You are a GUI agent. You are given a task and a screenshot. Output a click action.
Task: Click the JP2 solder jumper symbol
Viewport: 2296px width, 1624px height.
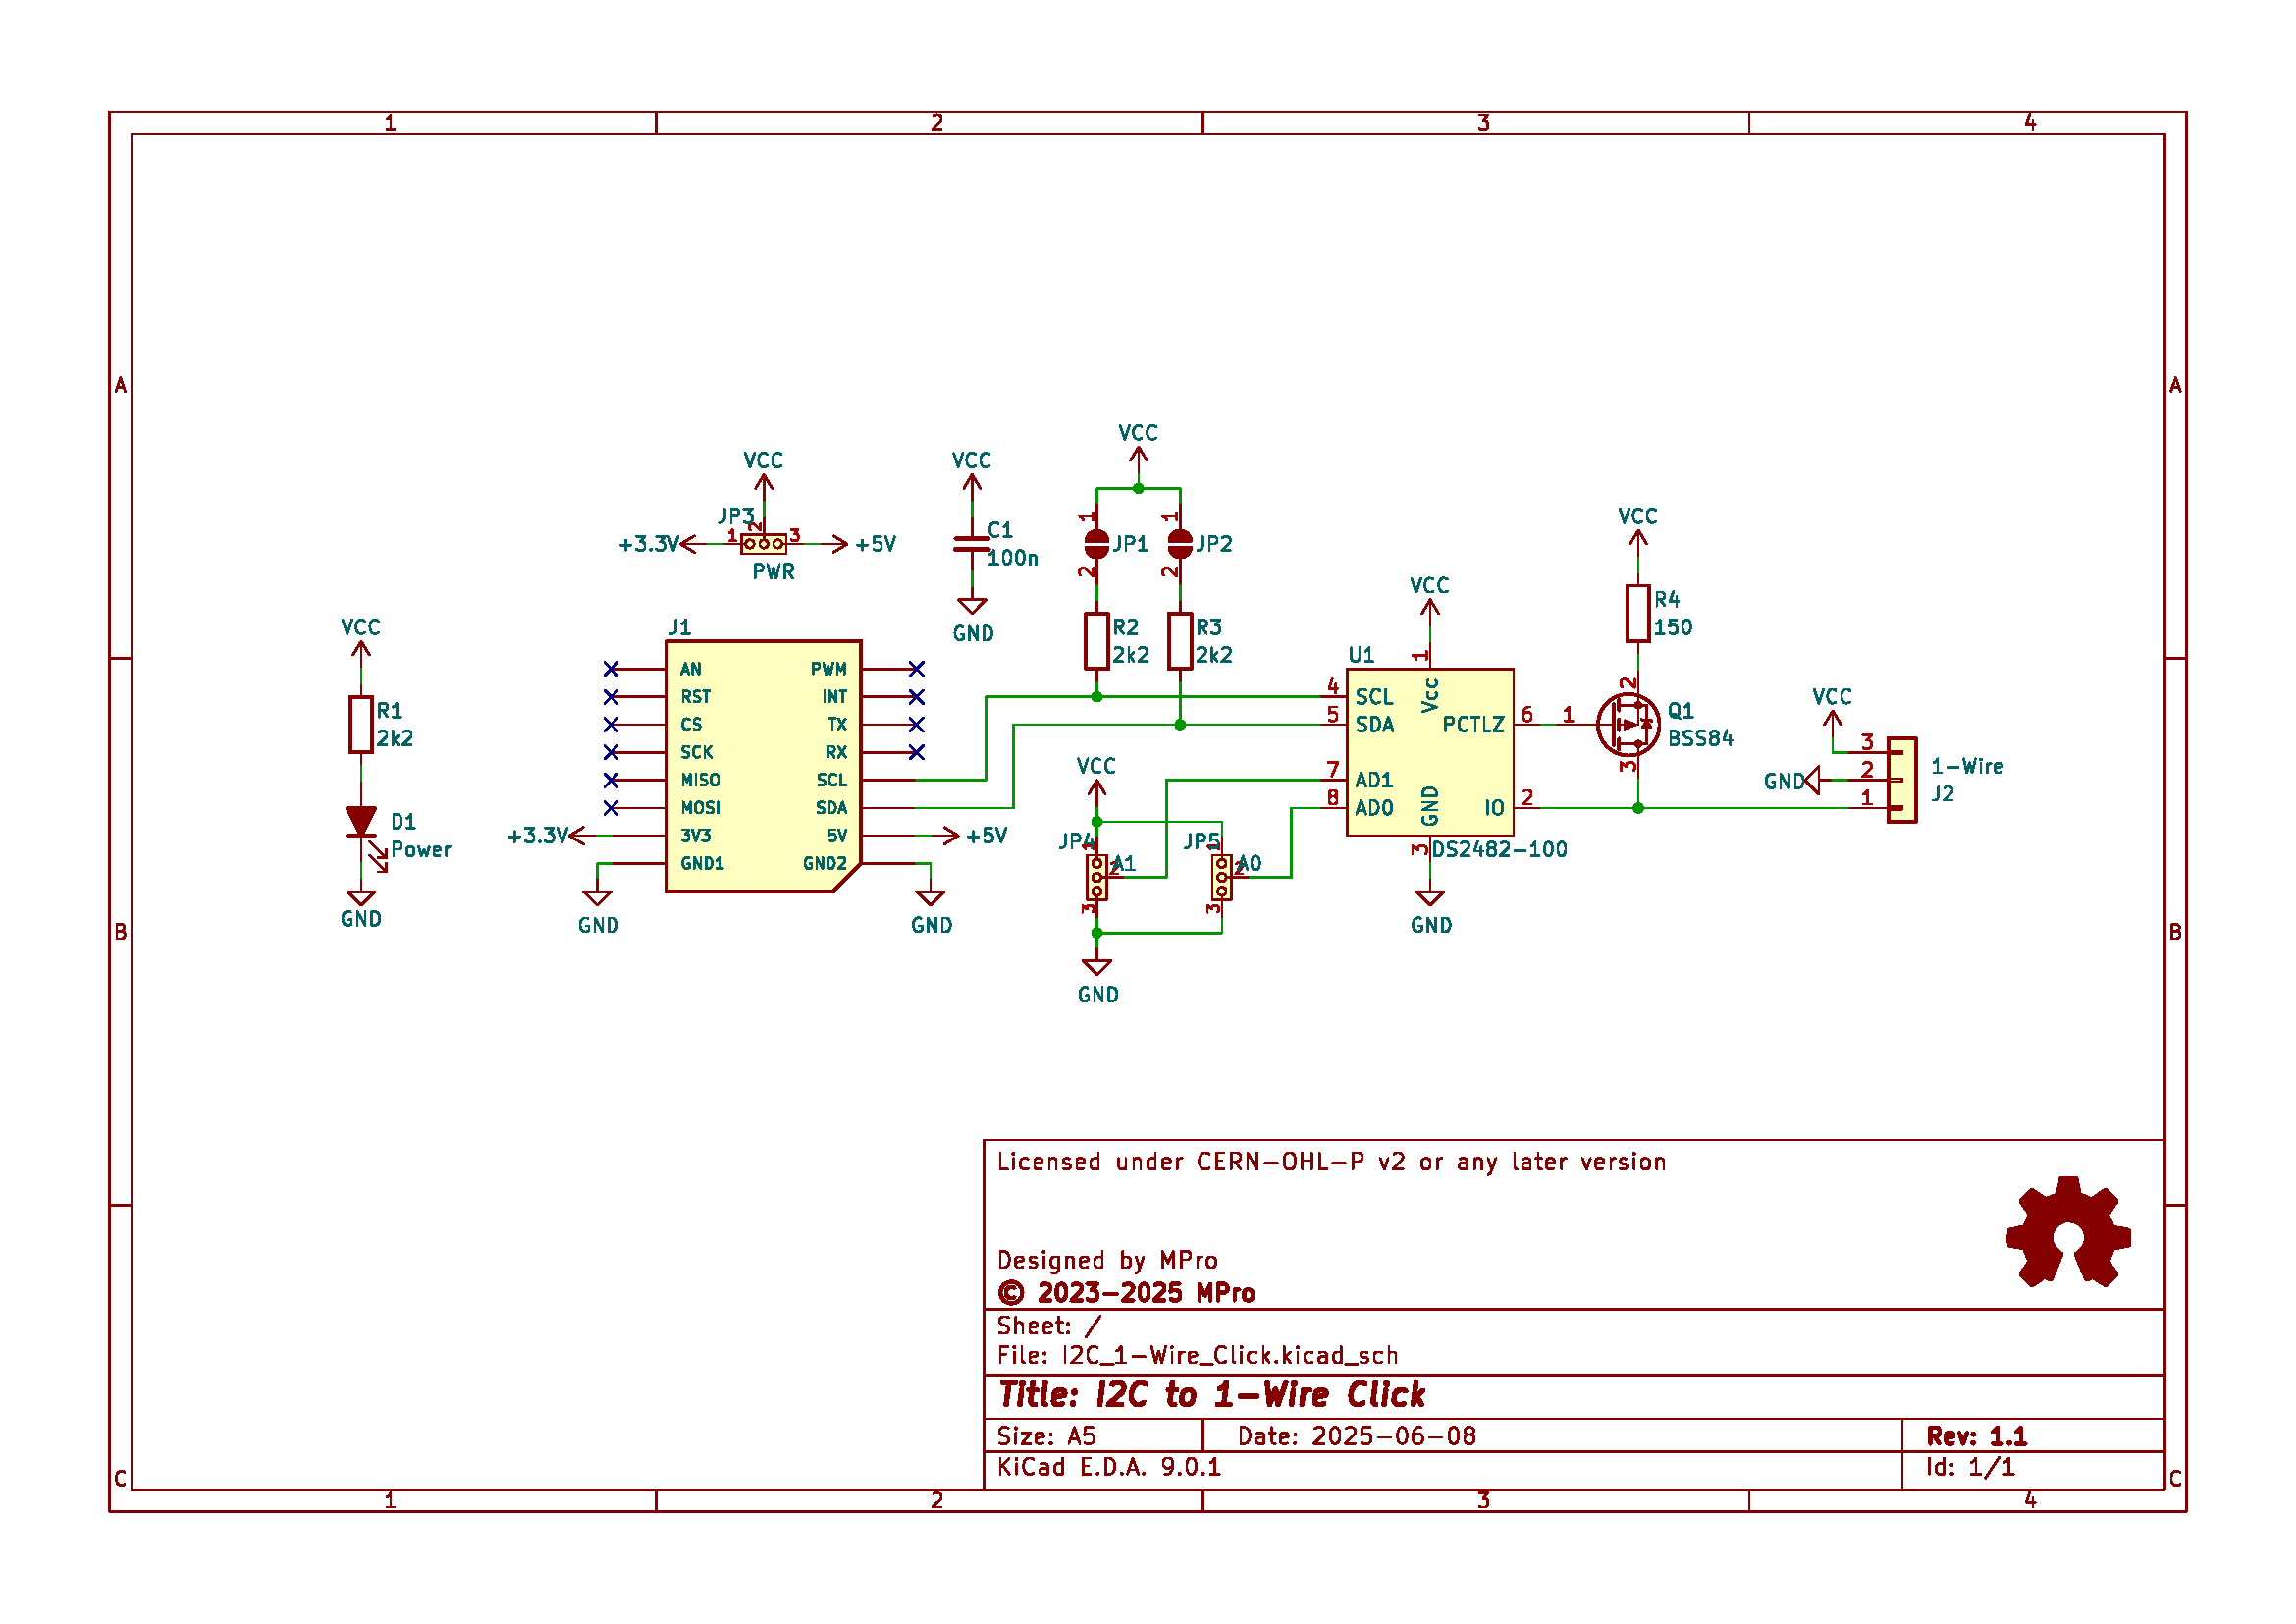[1181, 544]
